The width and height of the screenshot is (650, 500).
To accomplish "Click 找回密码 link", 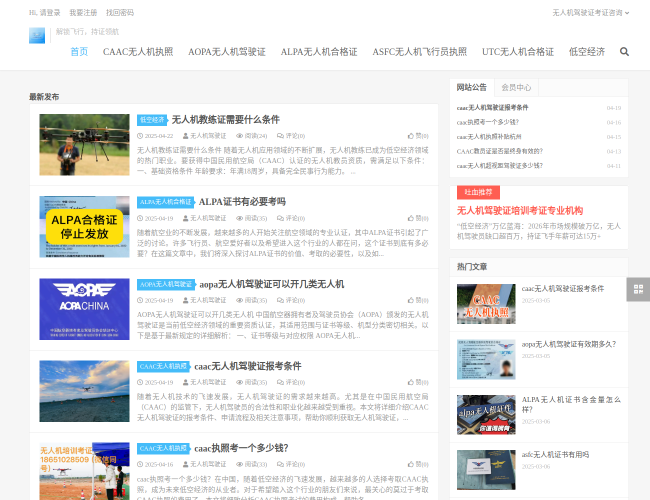I will (x=120, y=13).
